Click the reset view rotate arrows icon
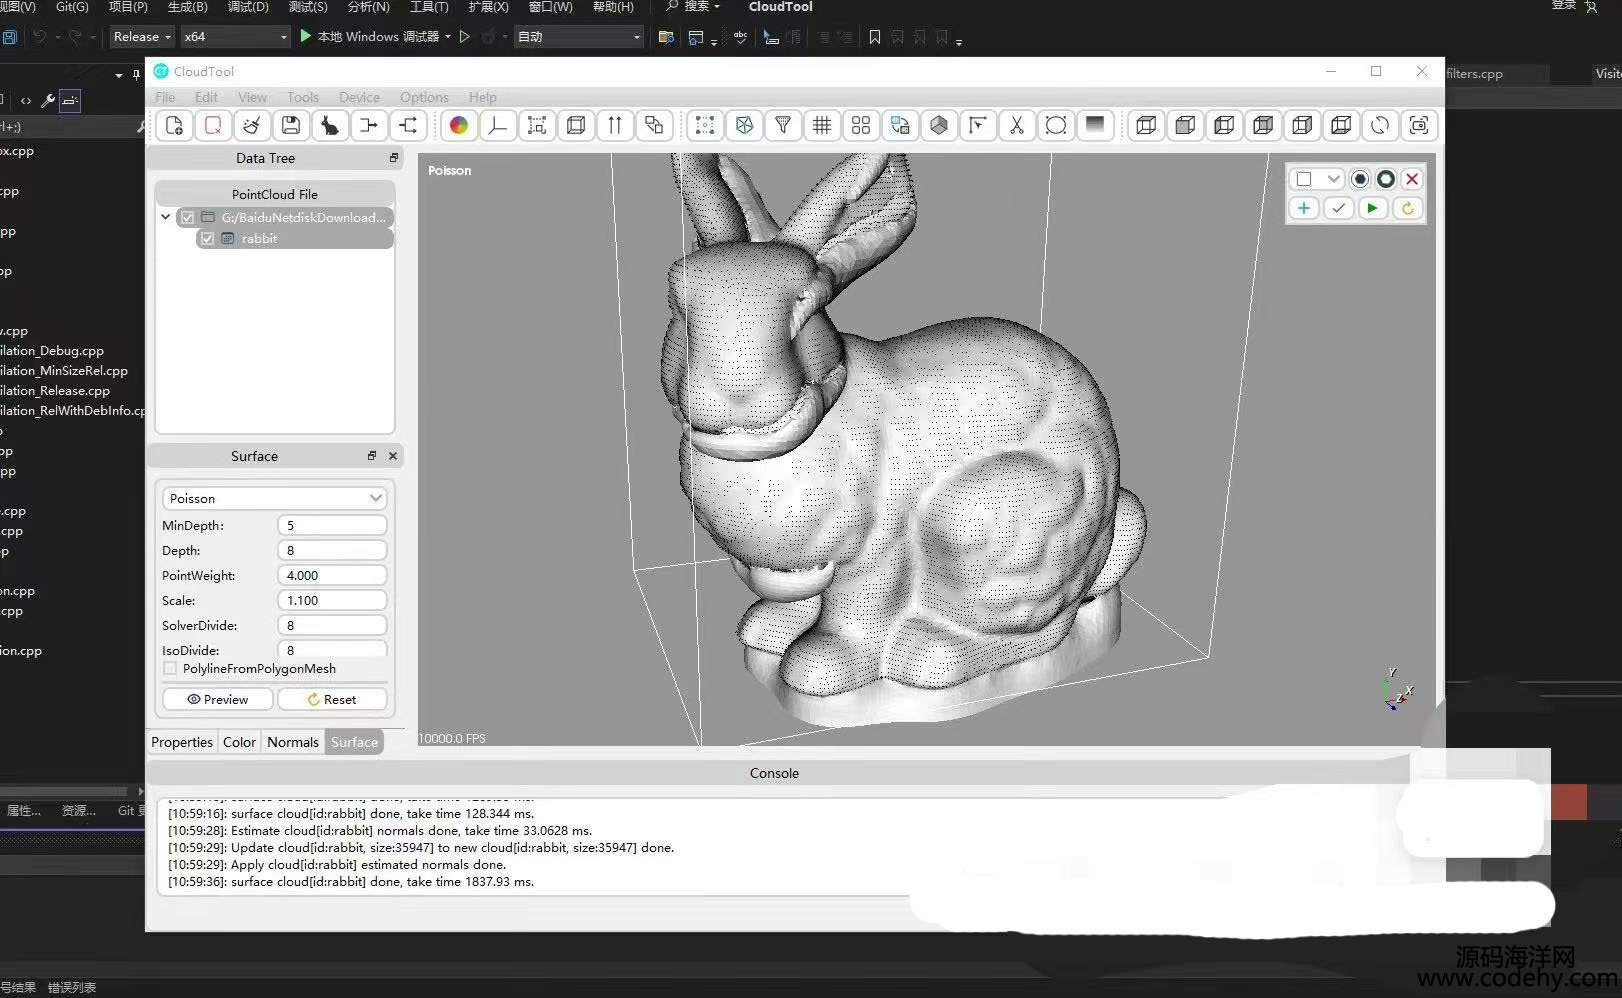 (x=1380, y=125)
